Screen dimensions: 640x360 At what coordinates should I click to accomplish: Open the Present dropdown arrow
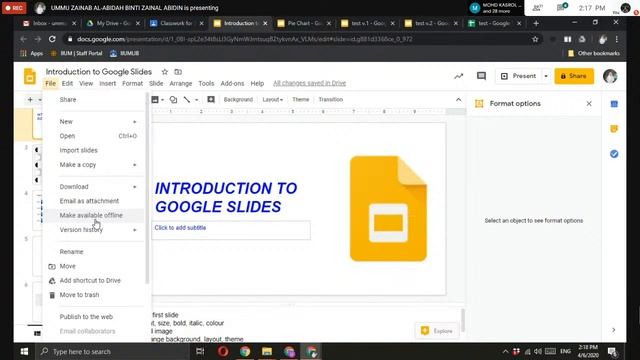coord(546,76)
